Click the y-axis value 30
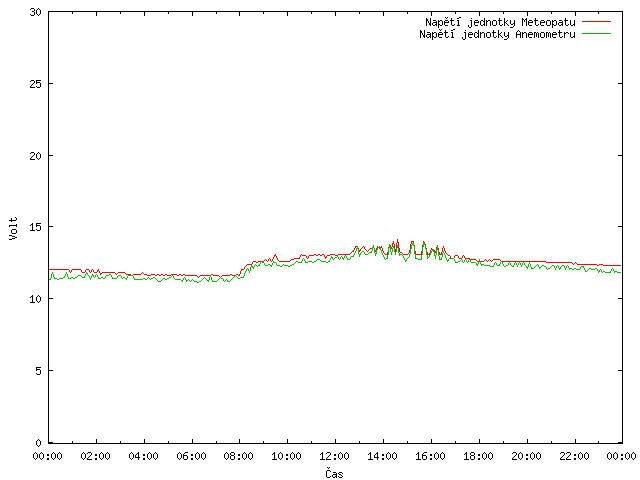This screenshot has width=640, height=480. [x=36, y=12]
